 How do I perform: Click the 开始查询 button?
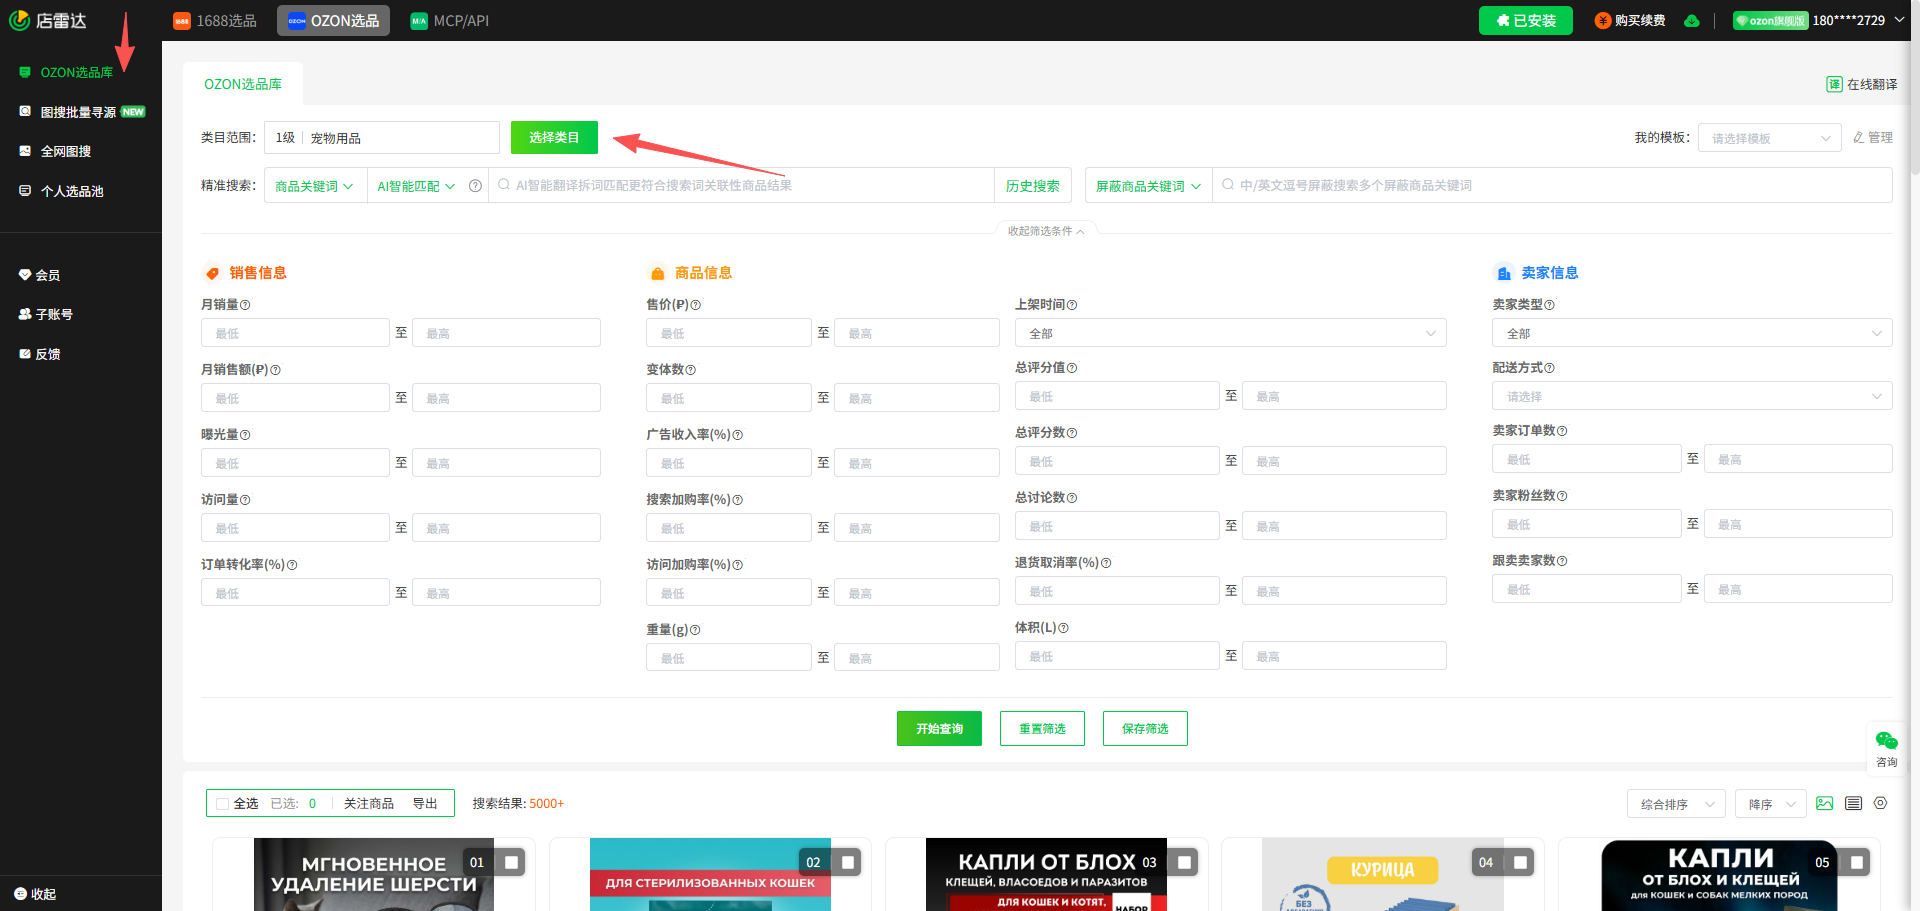[939, 729]
